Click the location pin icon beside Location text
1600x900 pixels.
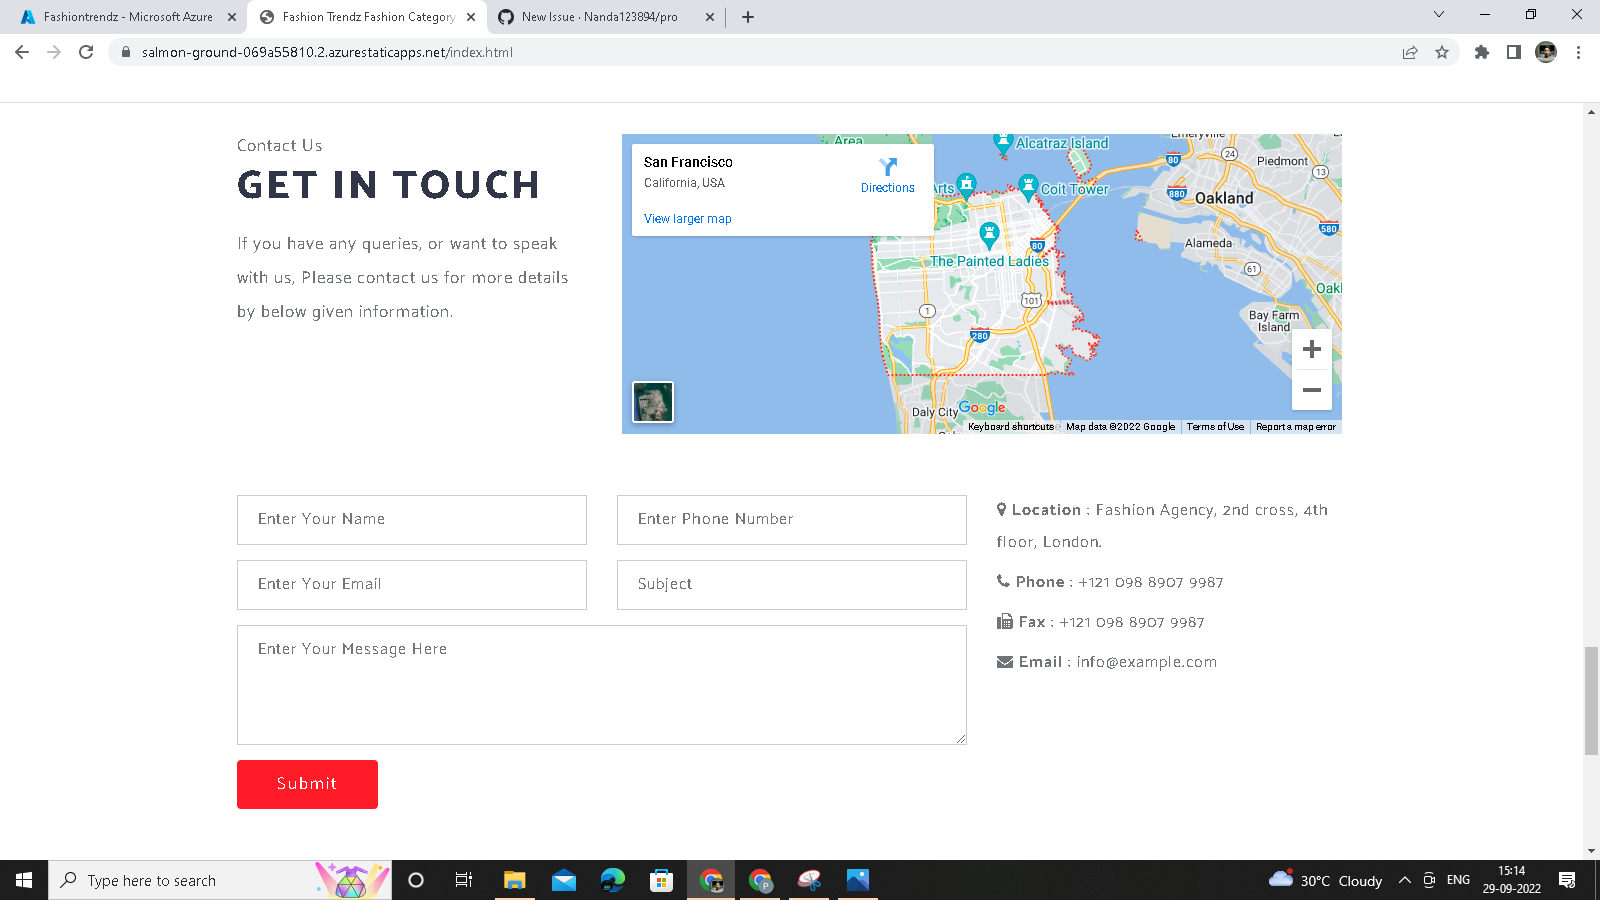(1003, 509)
